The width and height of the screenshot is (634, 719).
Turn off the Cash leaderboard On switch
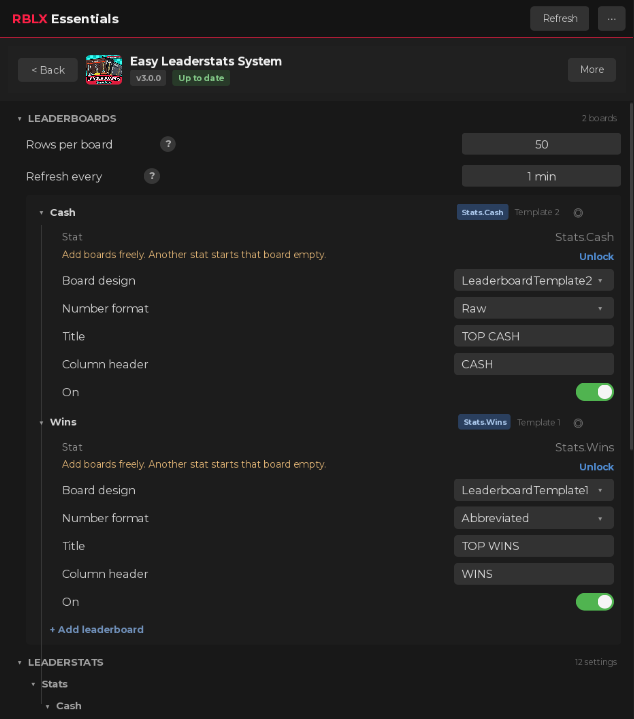[x=595, y=392]
